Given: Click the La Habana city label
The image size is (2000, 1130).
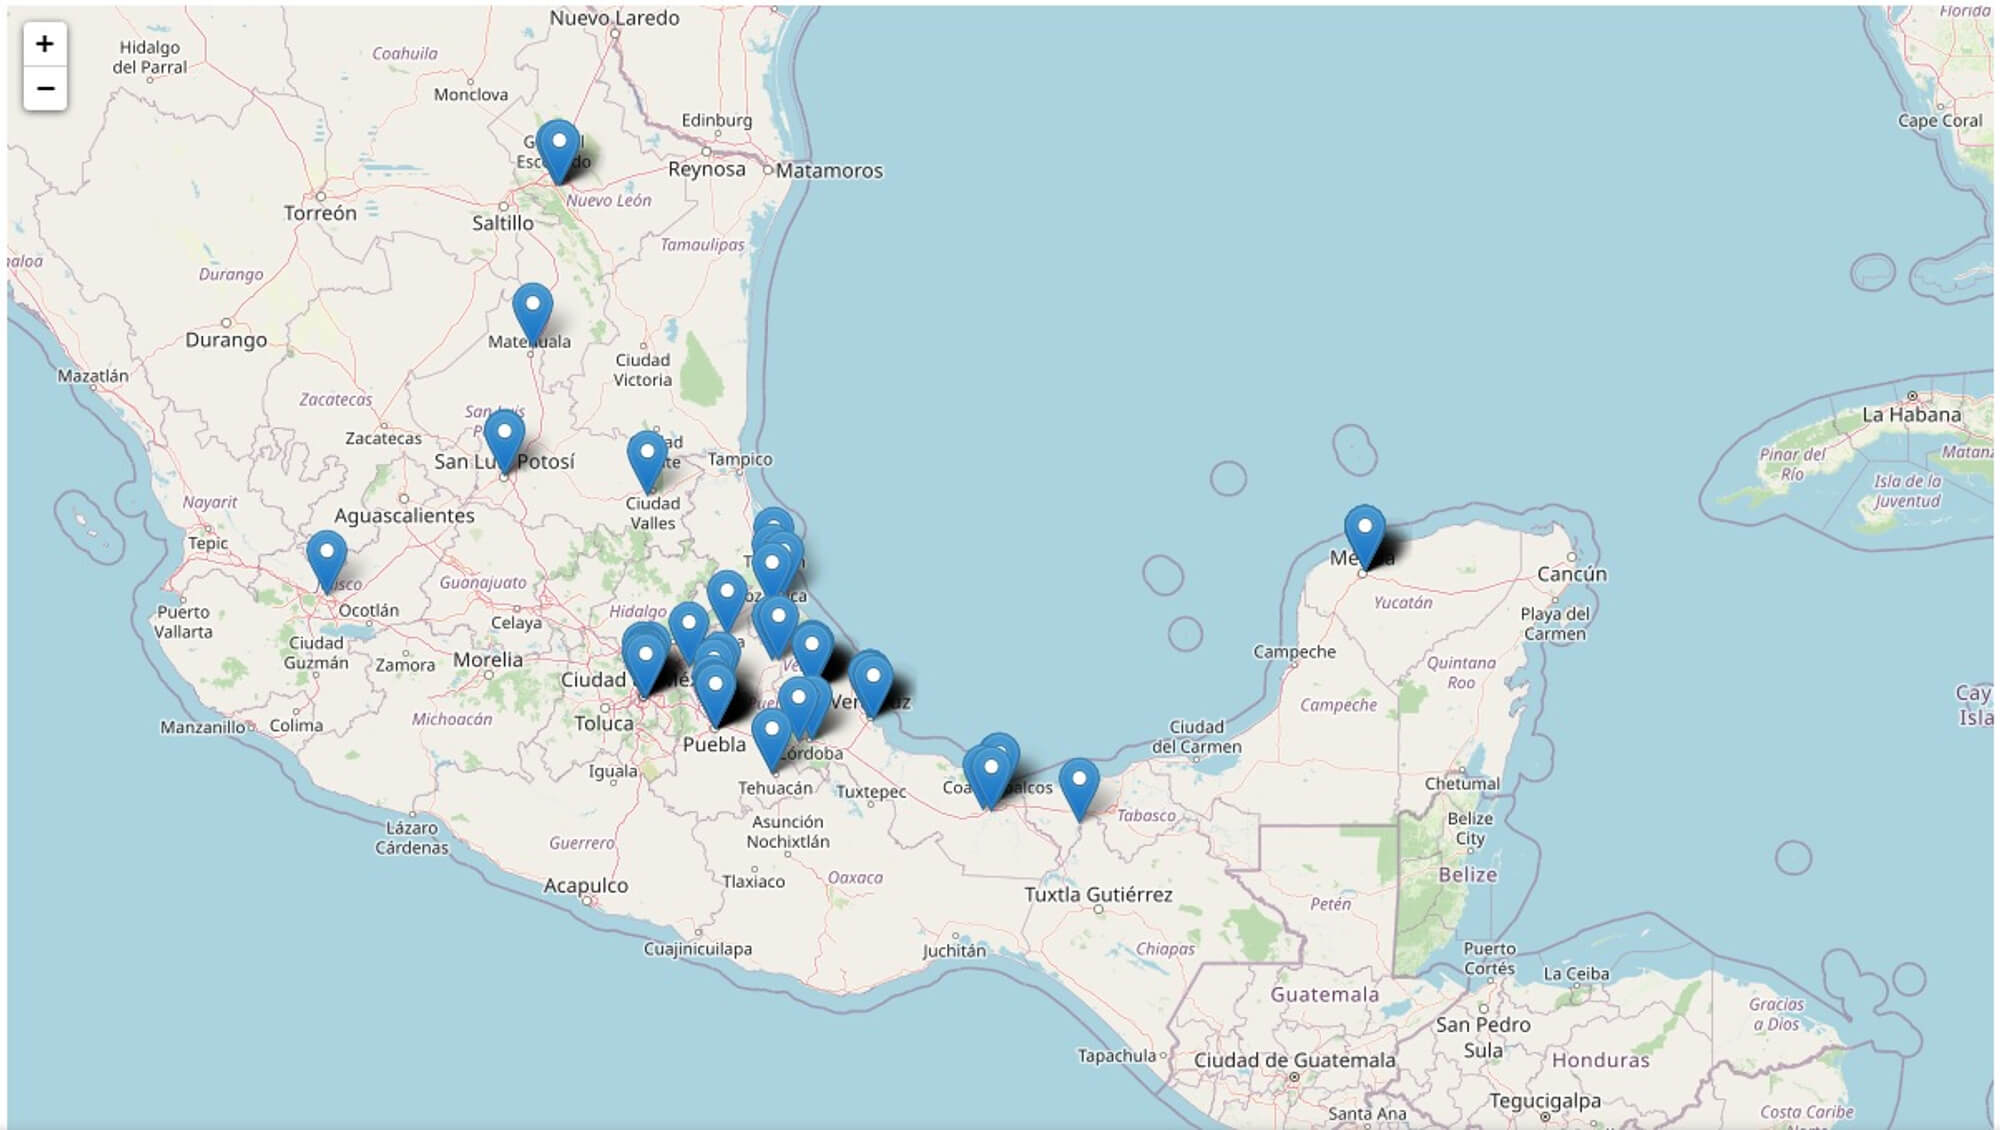Looking at the screenshot, I should pyautogui.click(x=1910, y=415).
